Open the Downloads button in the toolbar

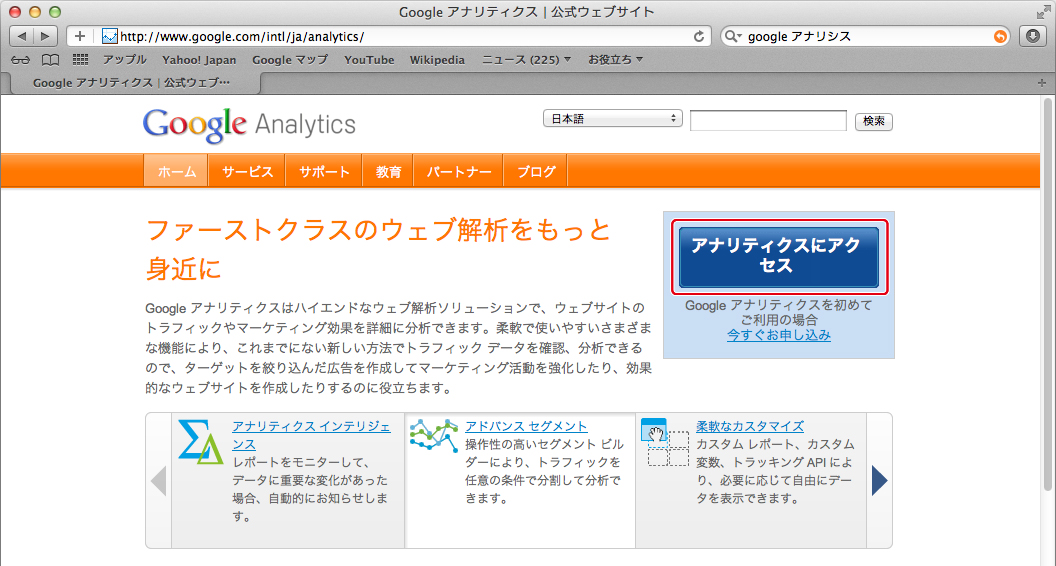coord(1033,36)
